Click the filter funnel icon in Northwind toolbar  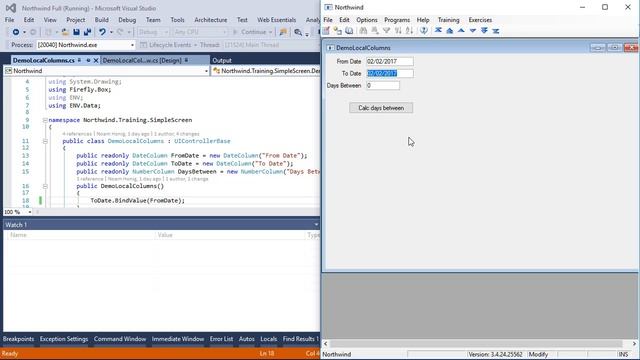[x=386, y=31]
